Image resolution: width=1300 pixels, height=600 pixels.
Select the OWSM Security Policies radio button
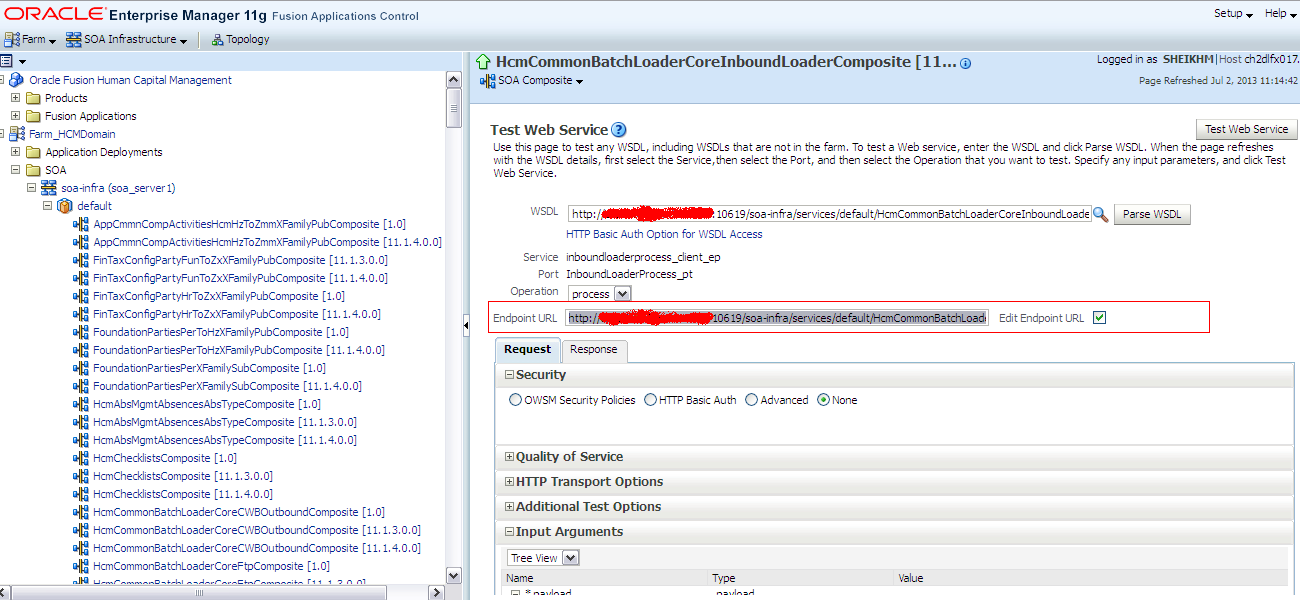tap(514, 399)
